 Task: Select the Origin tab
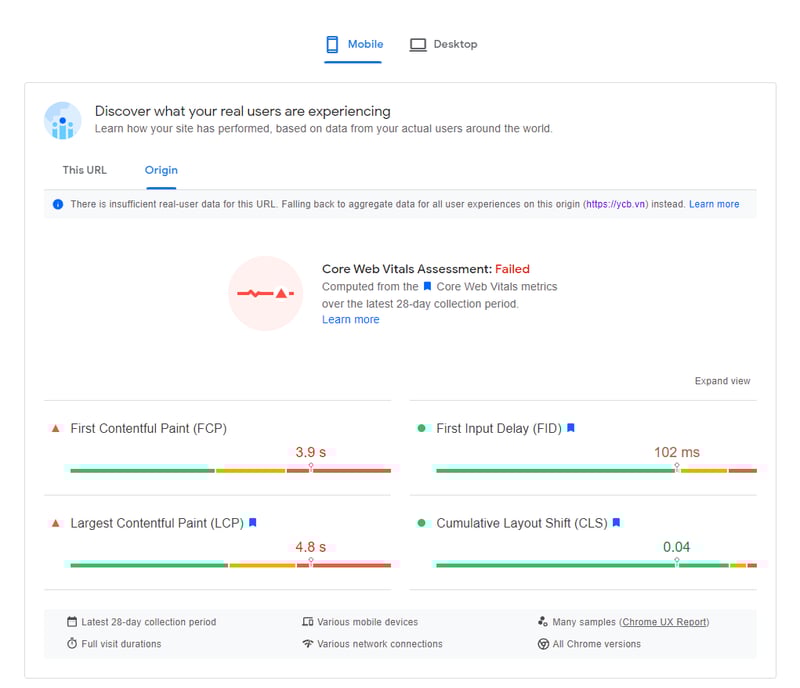pyautogui.click(x=161, y=170)
